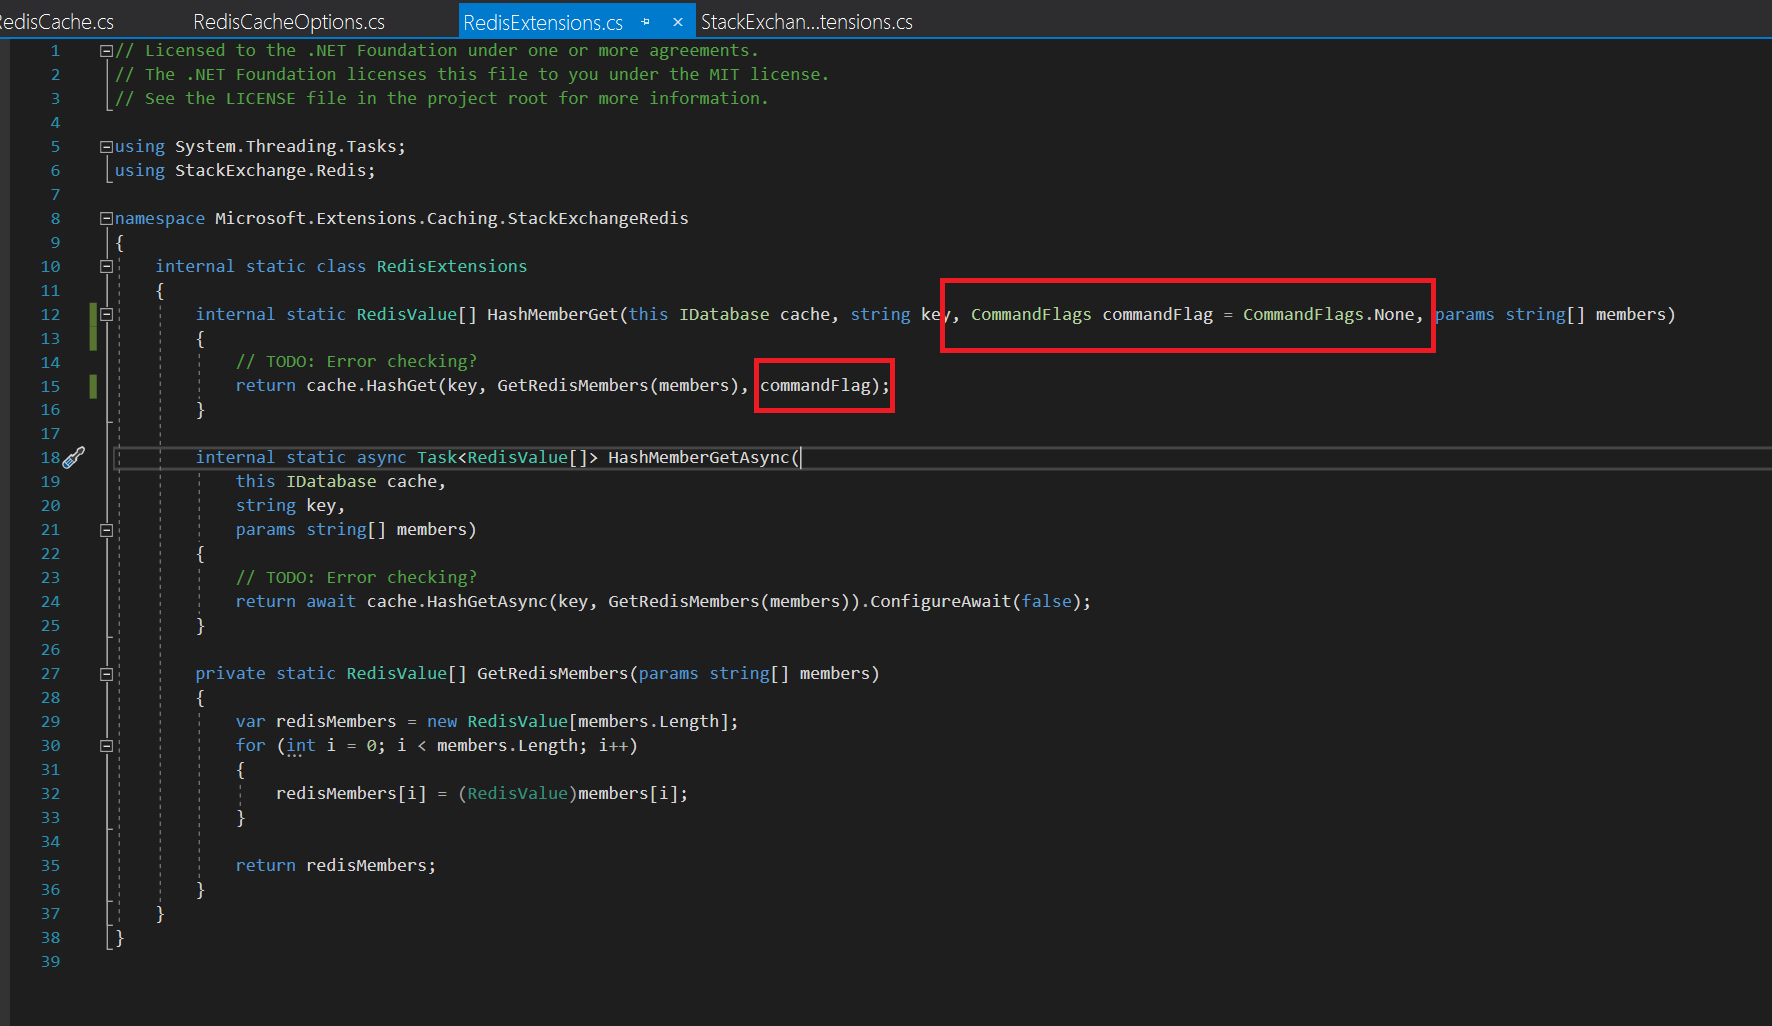Collapse the using statements region
The height and width of the screenshot is (1026, 1772).
(x=106, y=146)
